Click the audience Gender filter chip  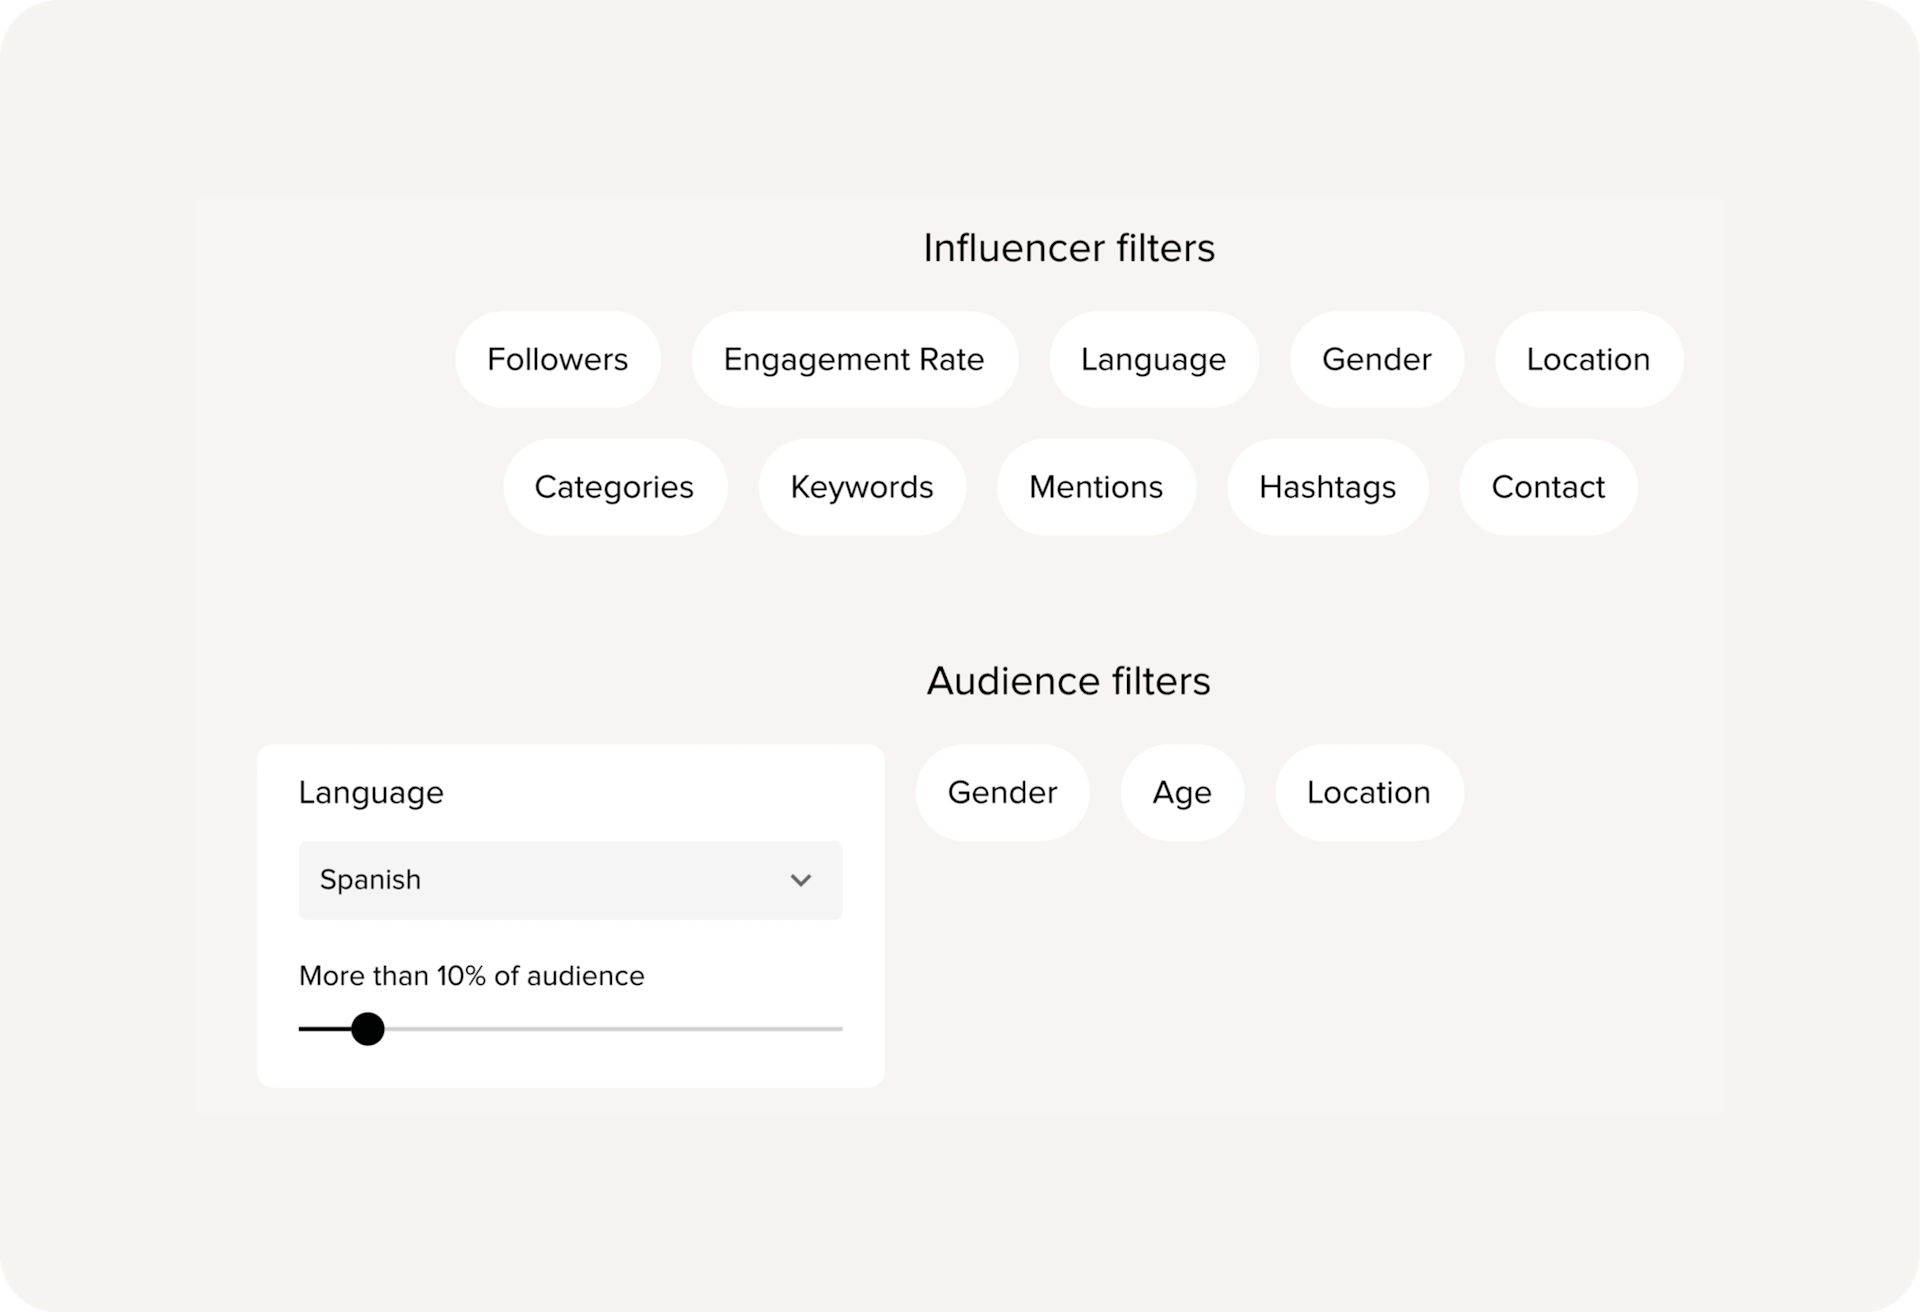pos(1002,792)
